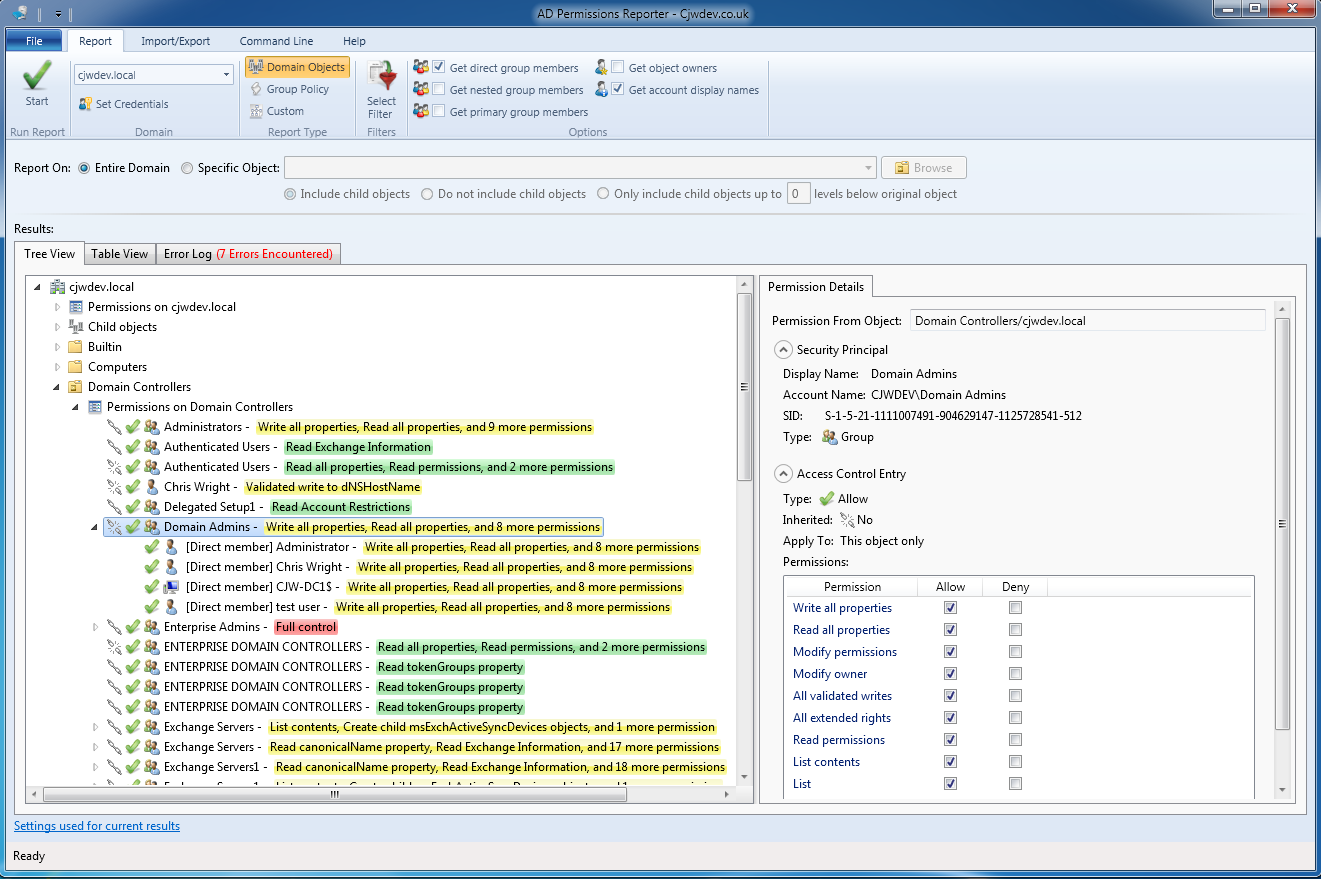Click the Write all properties permission link
Screen dimensions: 1321x879
(x=842, y=608)
